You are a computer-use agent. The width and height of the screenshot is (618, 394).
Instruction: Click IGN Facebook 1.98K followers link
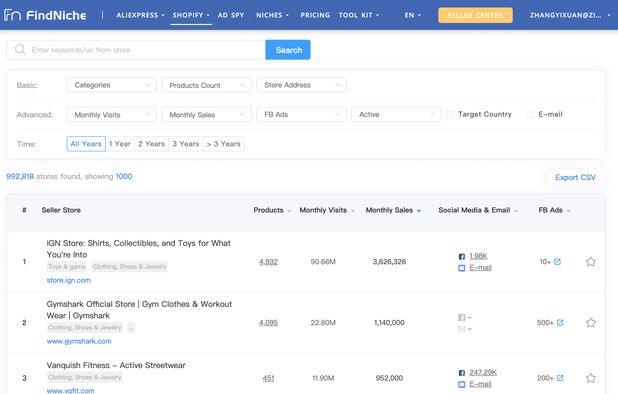(x=478, y=256)
